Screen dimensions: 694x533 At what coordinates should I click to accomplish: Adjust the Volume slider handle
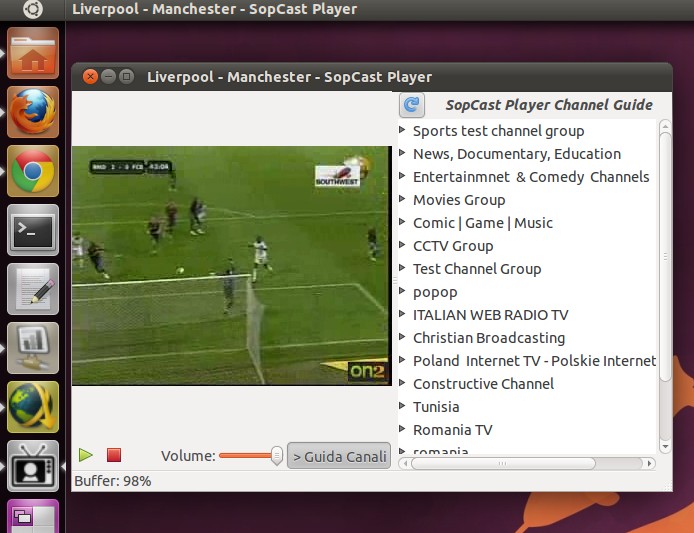tap(277, 456)
